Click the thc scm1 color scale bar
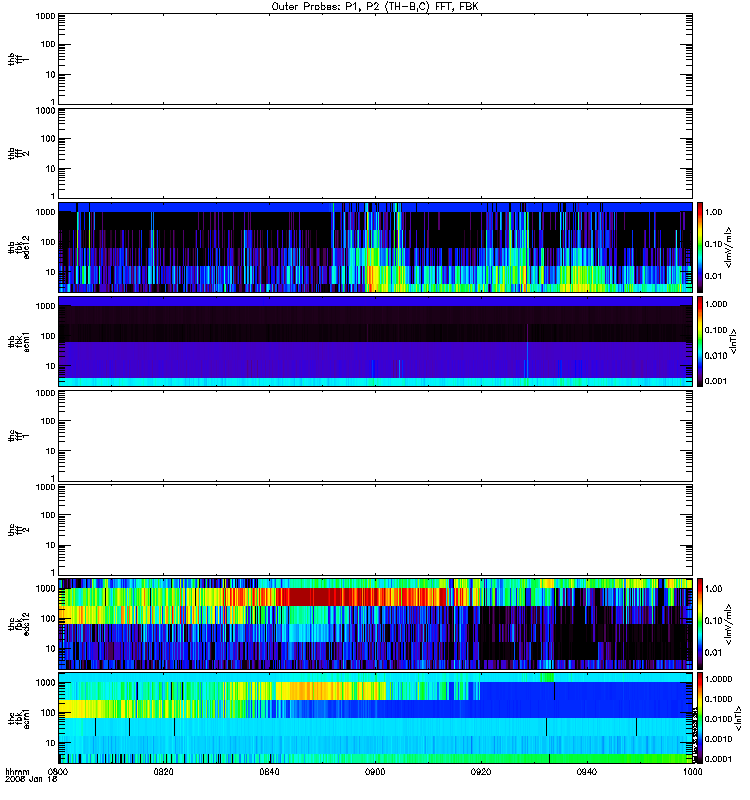The height and width of the screenshot is (800, 750). click(x=700, y=718)
